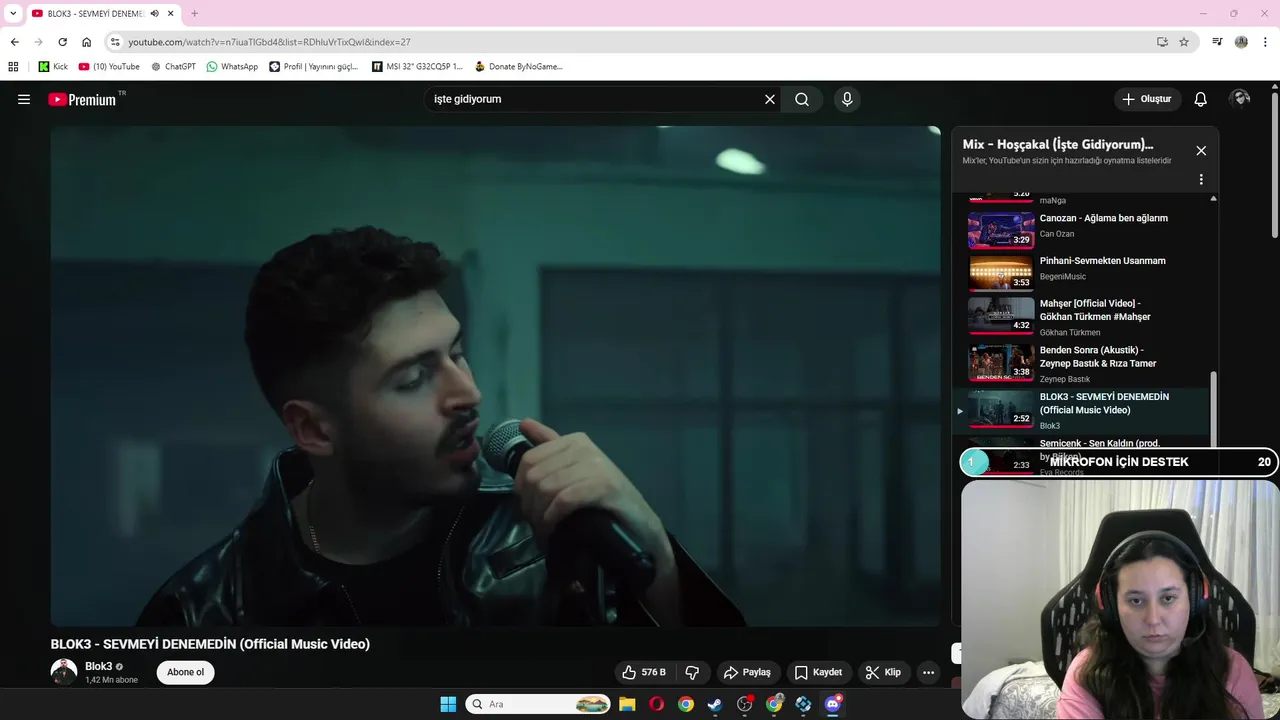
Task: Open account avatar menu
Action: point(1241,98)
